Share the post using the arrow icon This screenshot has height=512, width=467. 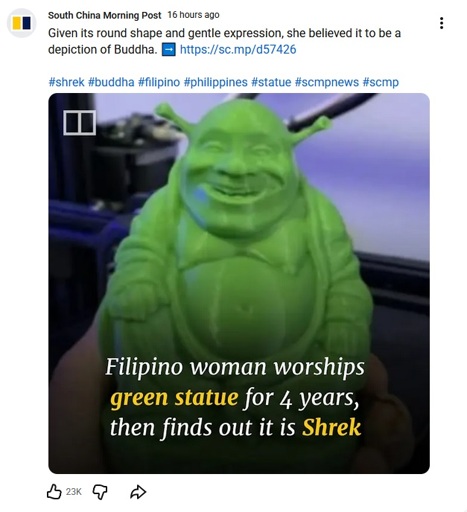click(x=138, y=492)
